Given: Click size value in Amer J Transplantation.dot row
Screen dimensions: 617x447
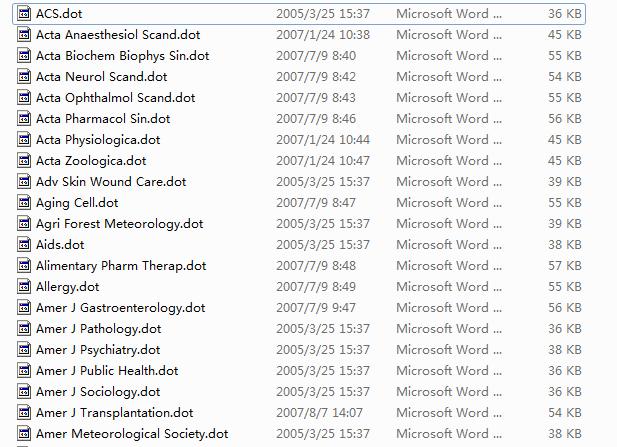Looking at the screenshot, I should tap(565, 413).
